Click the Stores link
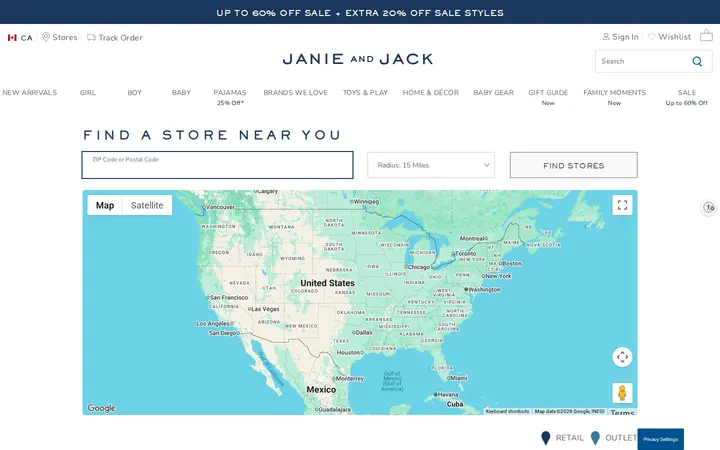 [x=65, y=37]
